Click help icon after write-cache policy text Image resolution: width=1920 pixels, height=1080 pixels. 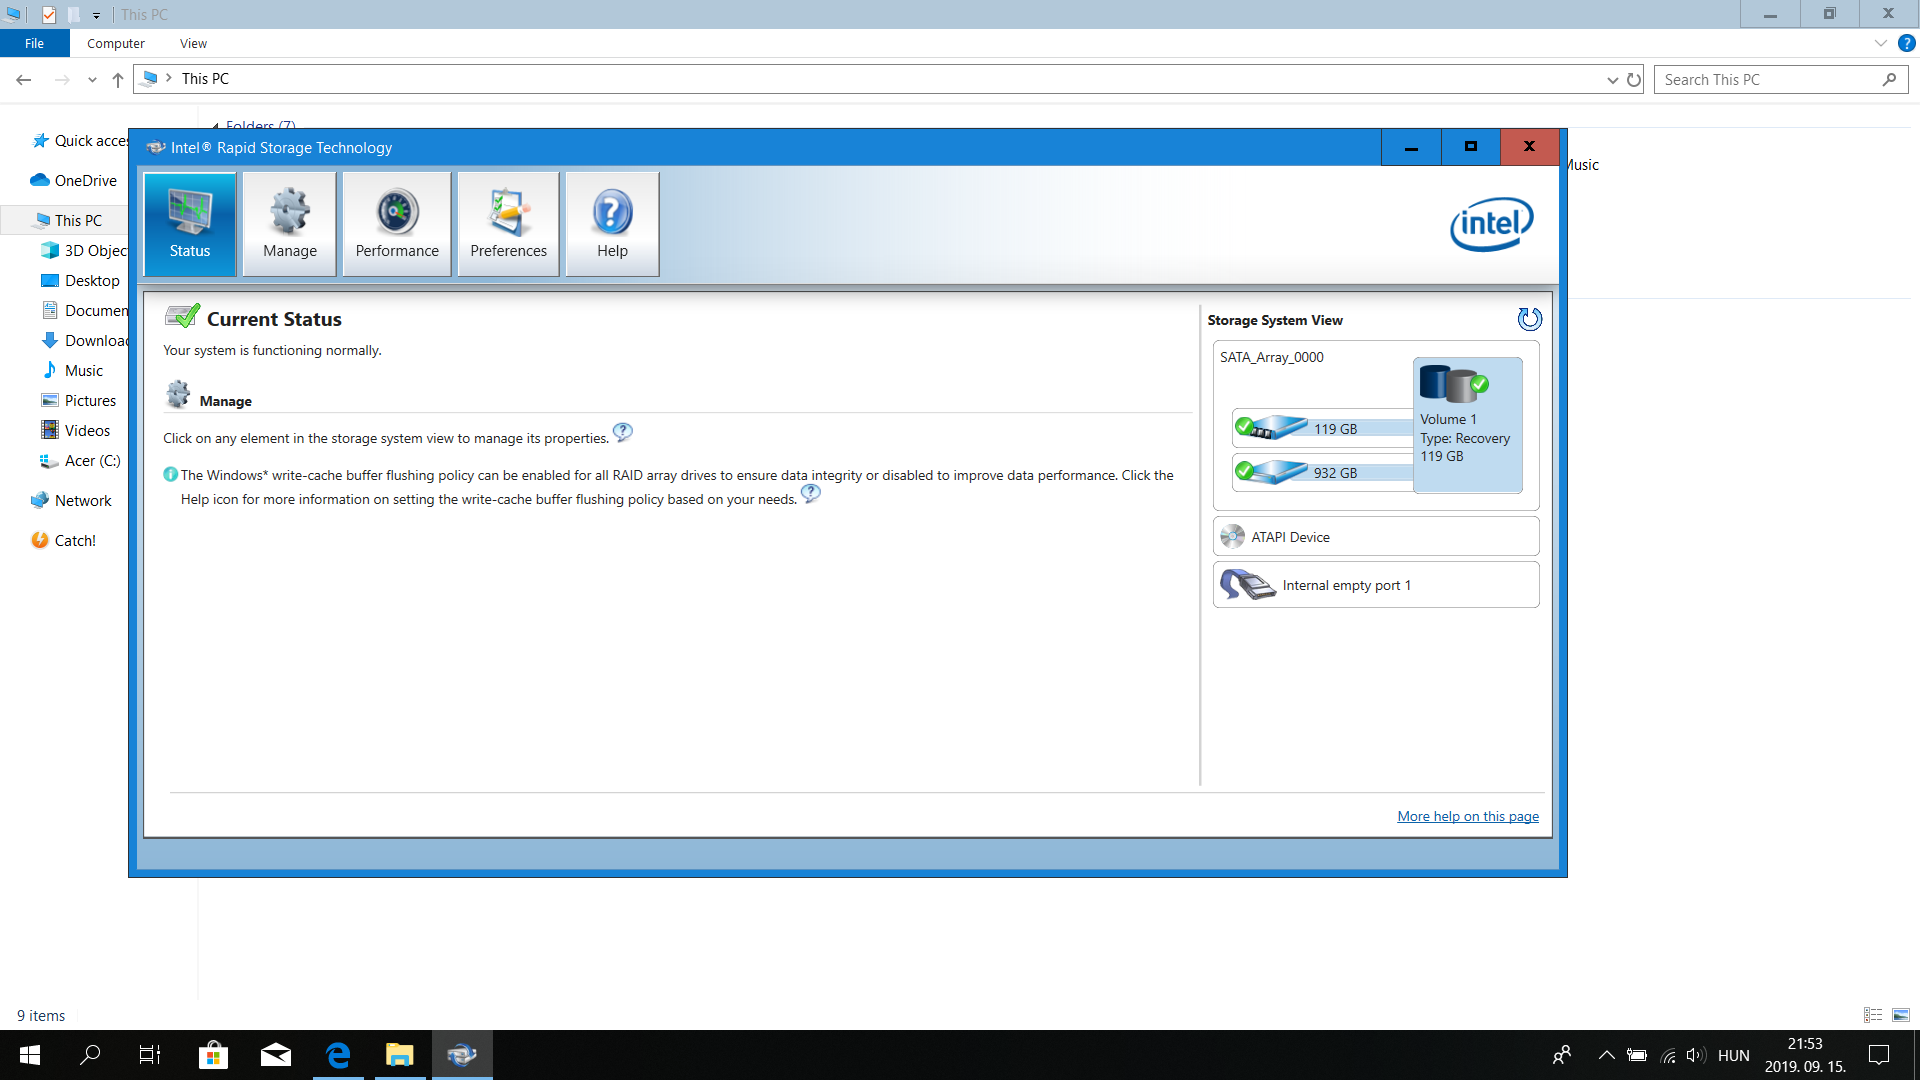point(811,493)
